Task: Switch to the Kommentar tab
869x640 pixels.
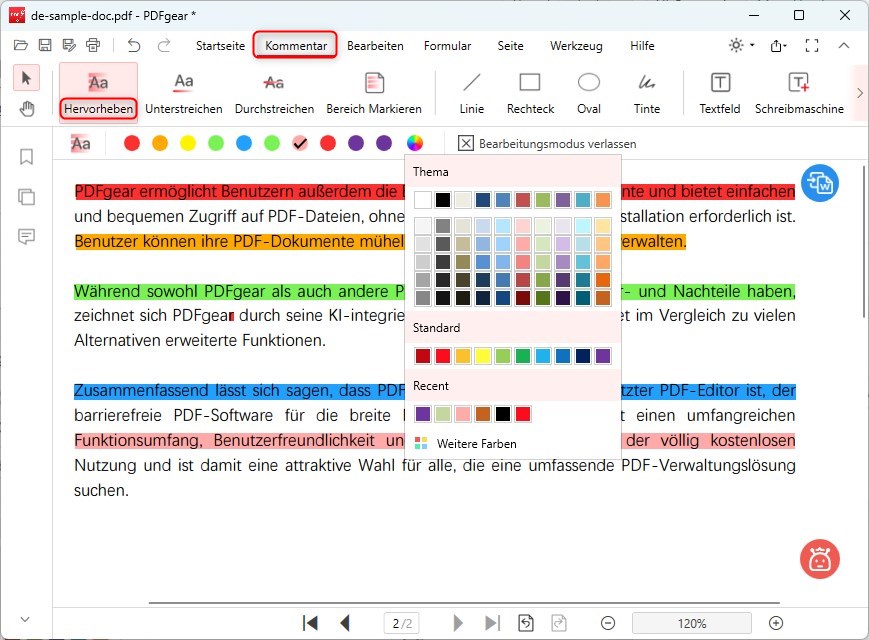Action: pos(295,45)
